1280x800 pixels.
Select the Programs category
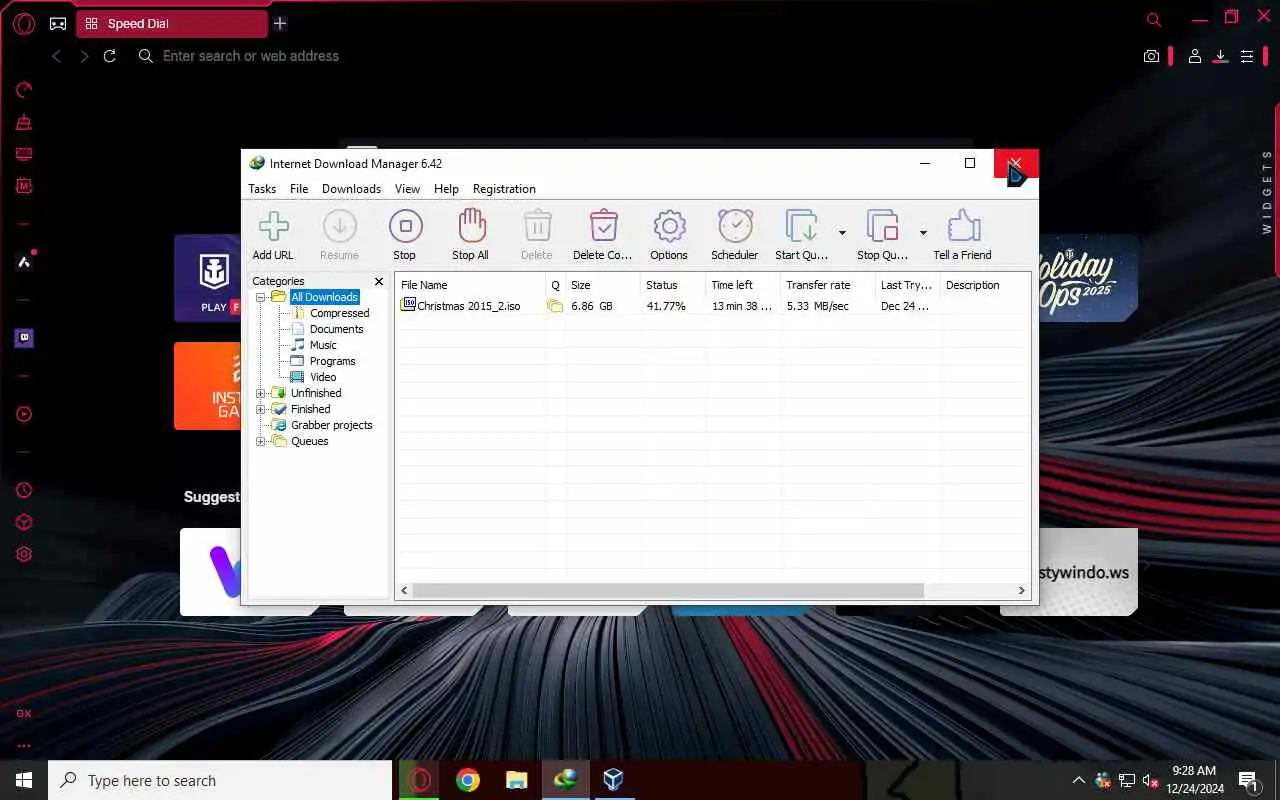click(332, 361)
